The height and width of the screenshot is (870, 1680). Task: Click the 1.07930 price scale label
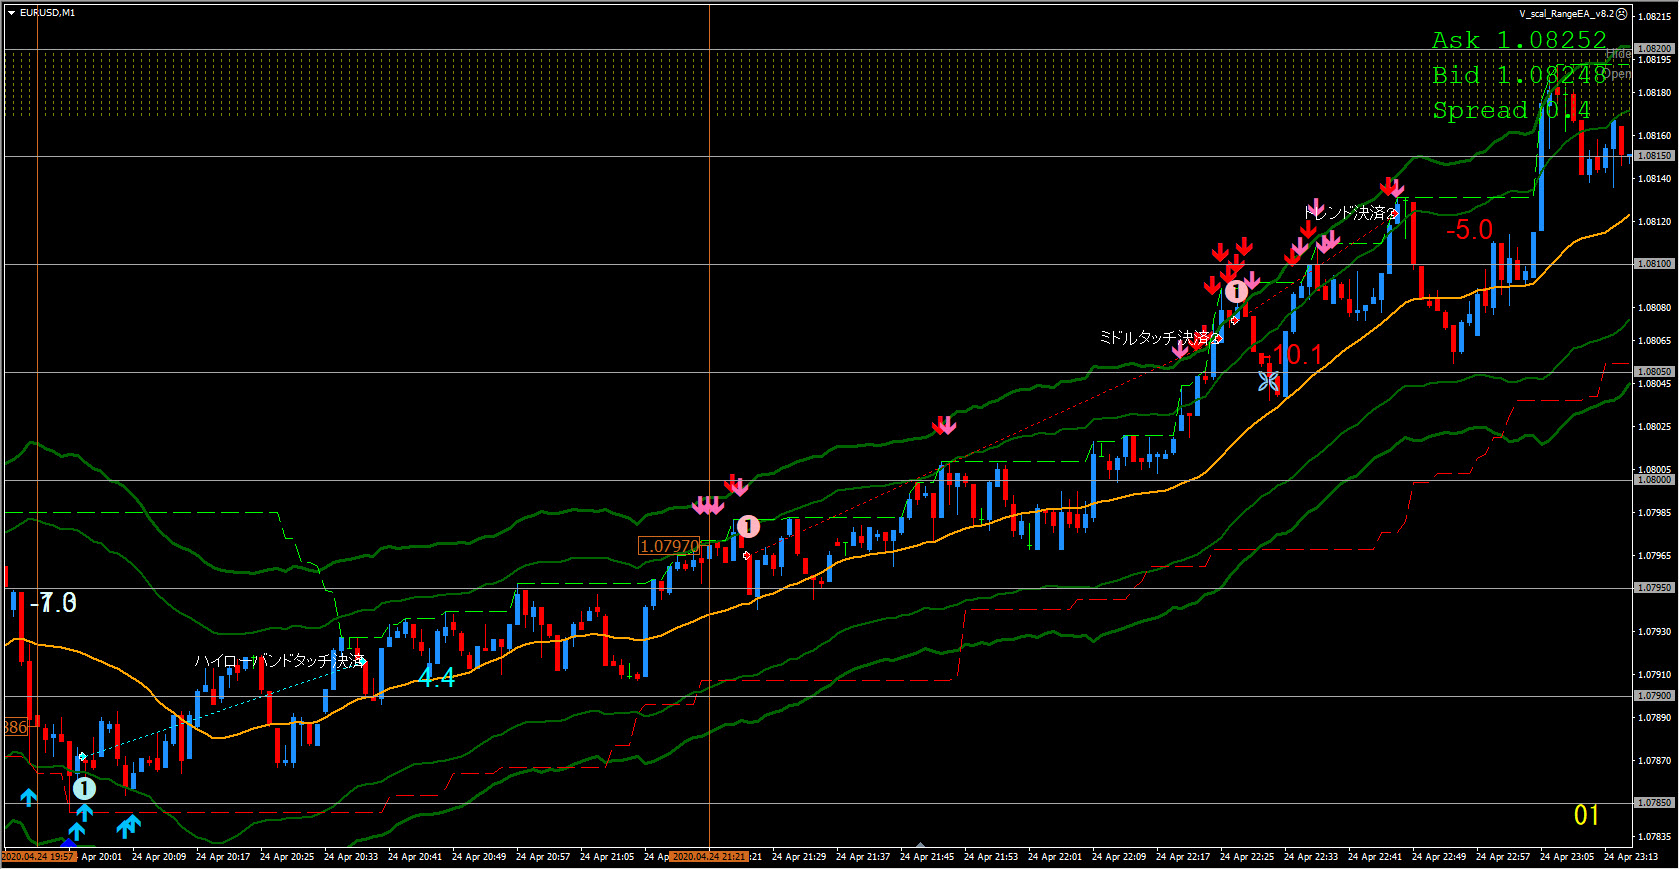(1655, 632)
